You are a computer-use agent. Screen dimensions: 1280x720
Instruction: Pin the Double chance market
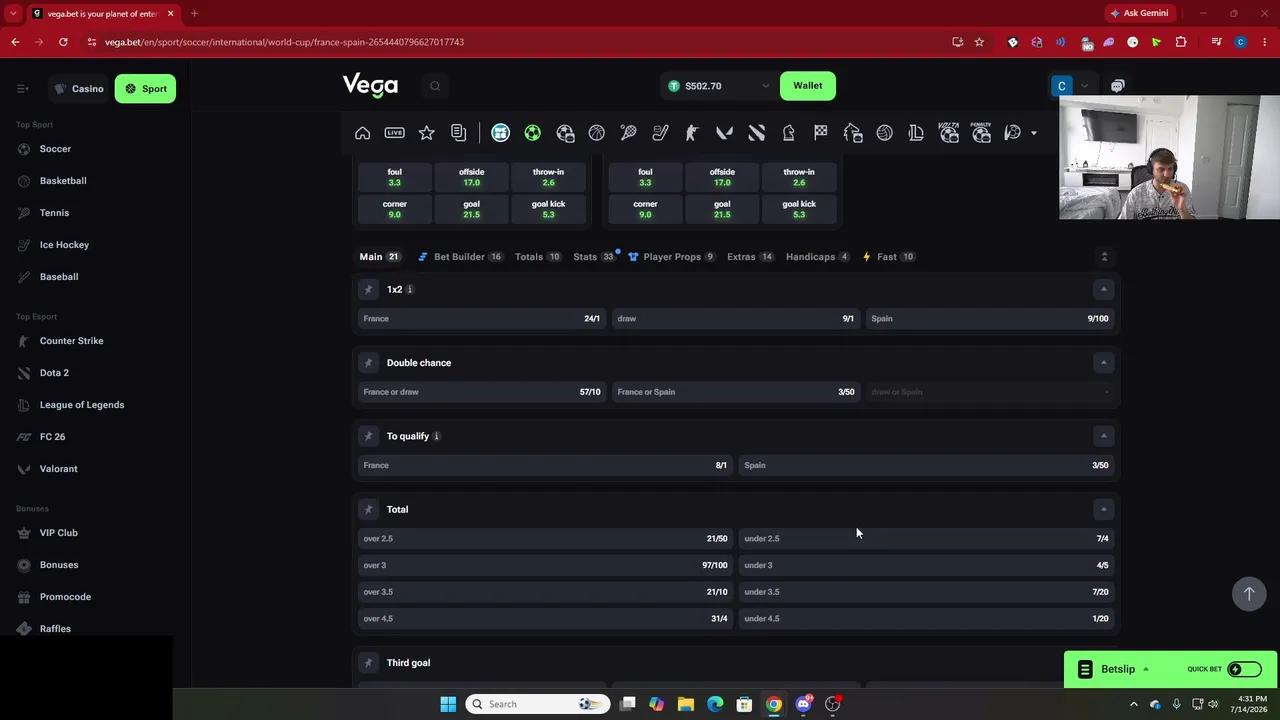point(368,363)
